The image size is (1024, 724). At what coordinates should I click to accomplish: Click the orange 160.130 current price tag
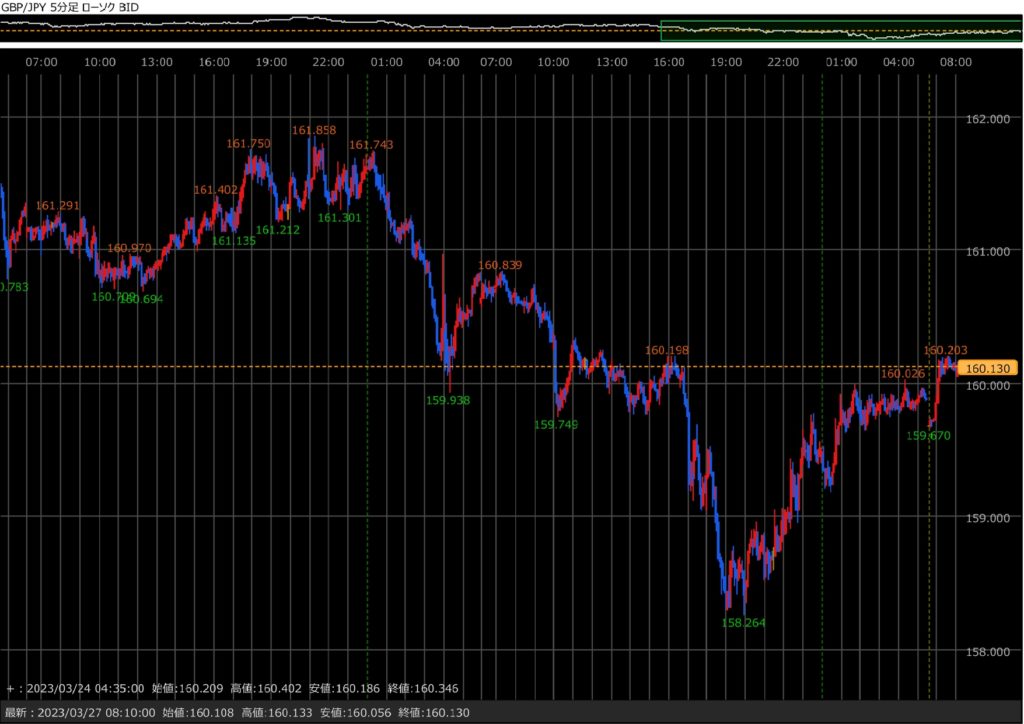pos(987,368)
